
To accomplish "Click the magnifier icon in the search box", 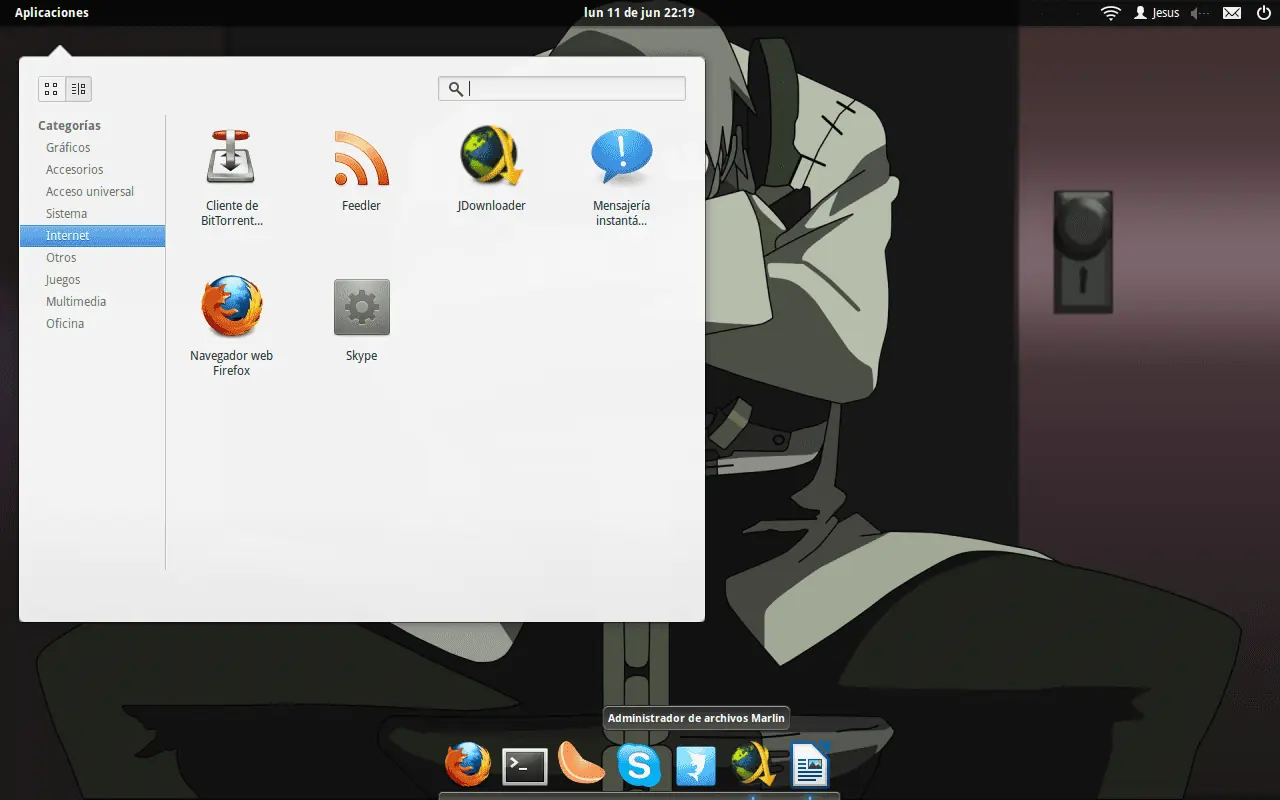I will pyautogui.click(x=455, y=89).
